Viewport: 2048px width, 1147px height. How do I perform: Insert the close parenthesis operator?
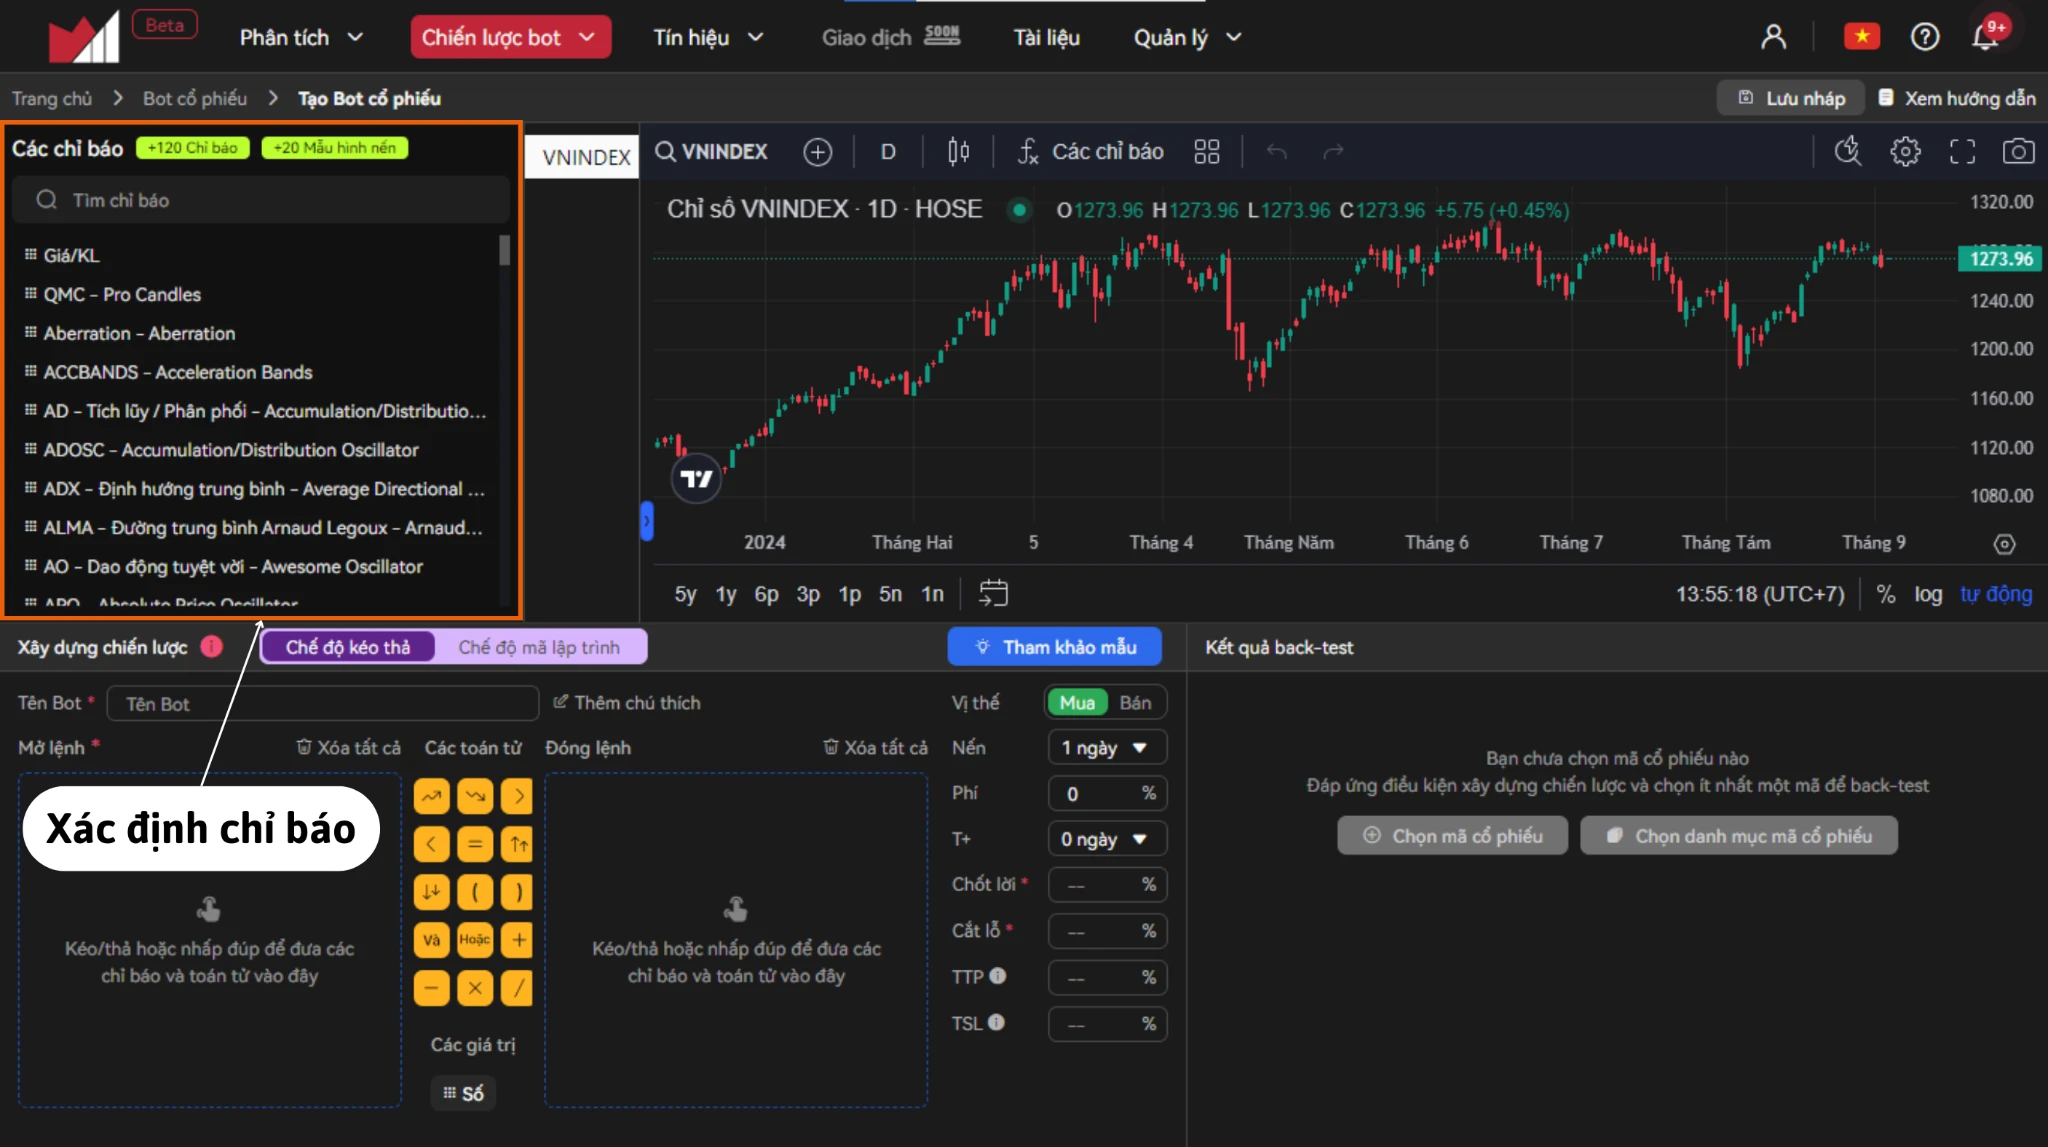(x=518, y=892)
